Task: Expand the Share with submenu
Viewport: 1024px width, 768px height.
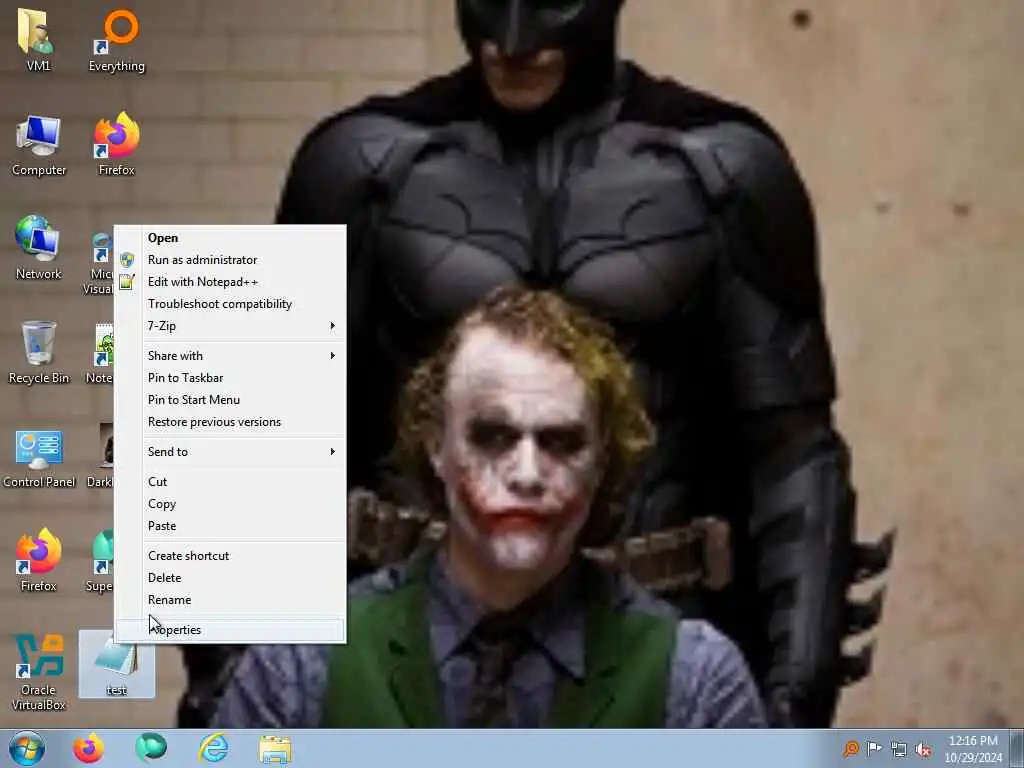Action: tap(231, 356)
